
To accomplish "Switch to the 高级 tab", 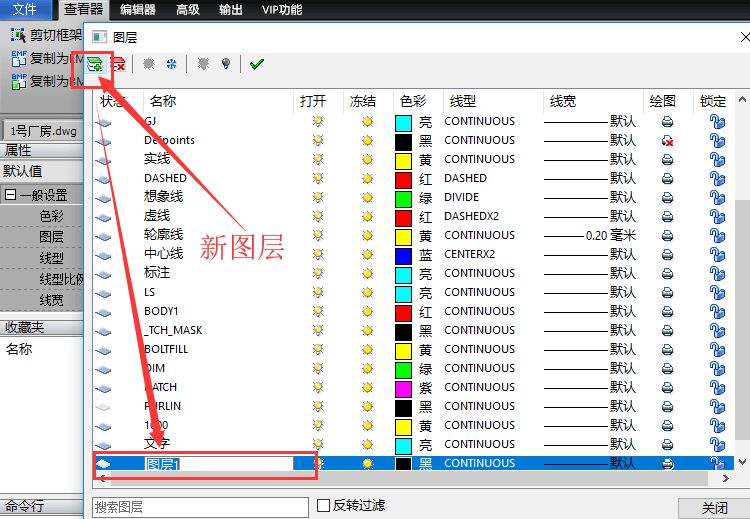I will 188,10.
